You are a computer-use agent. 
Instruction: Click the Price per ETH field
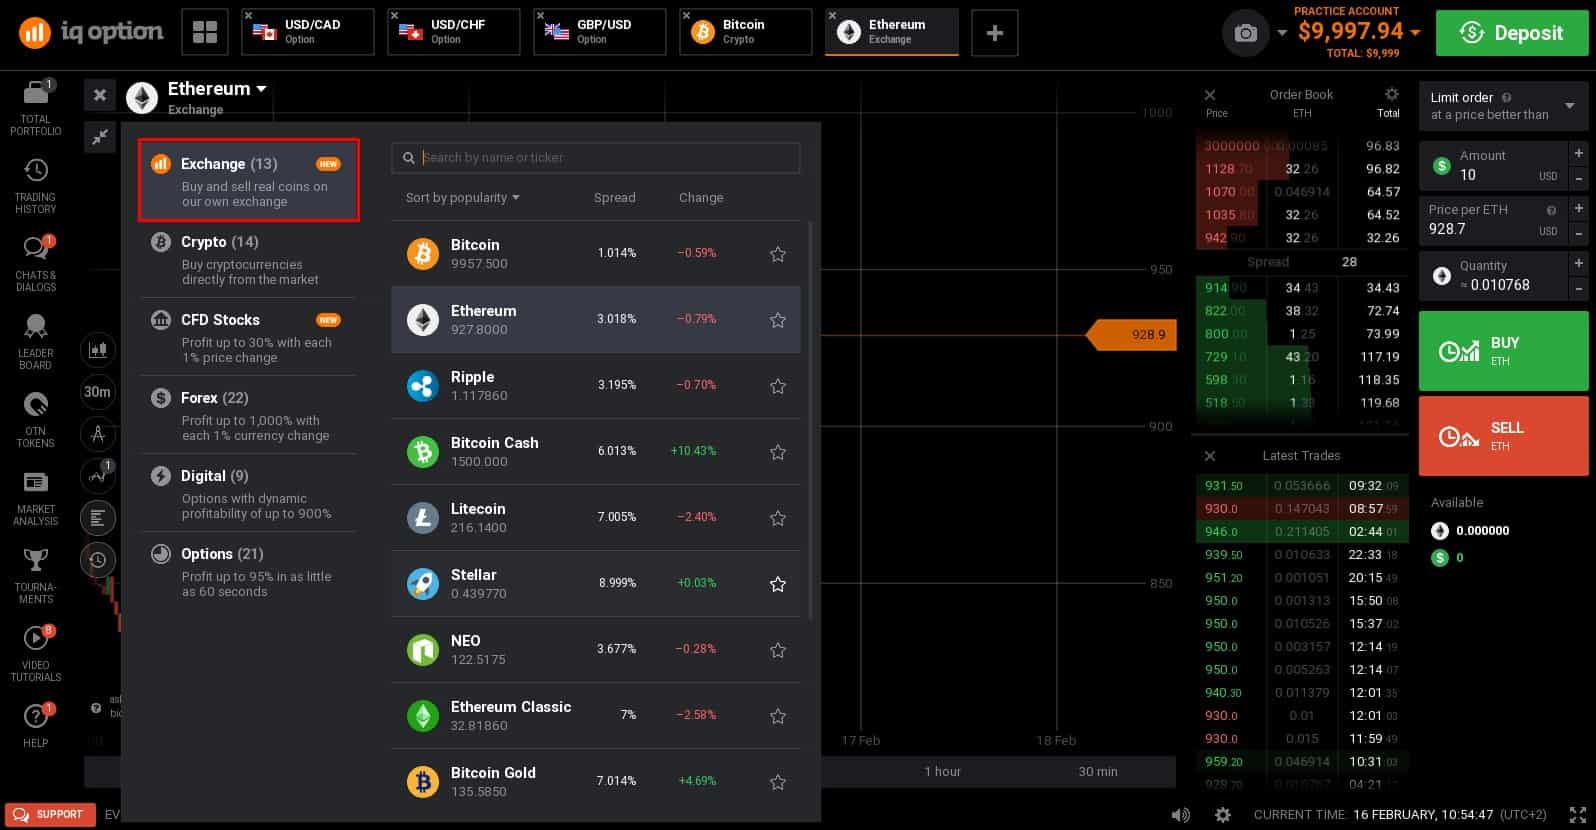(1494, 220)
